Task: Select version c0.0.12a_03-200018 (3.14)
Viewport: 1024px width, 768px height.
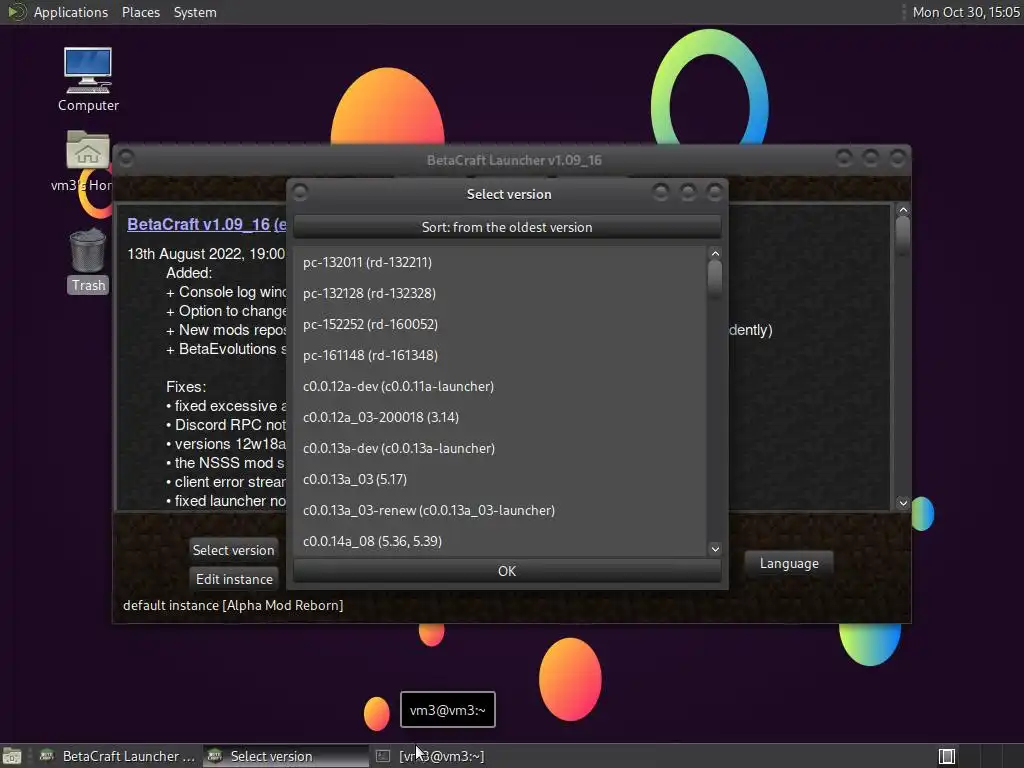Action: (500, 417)
